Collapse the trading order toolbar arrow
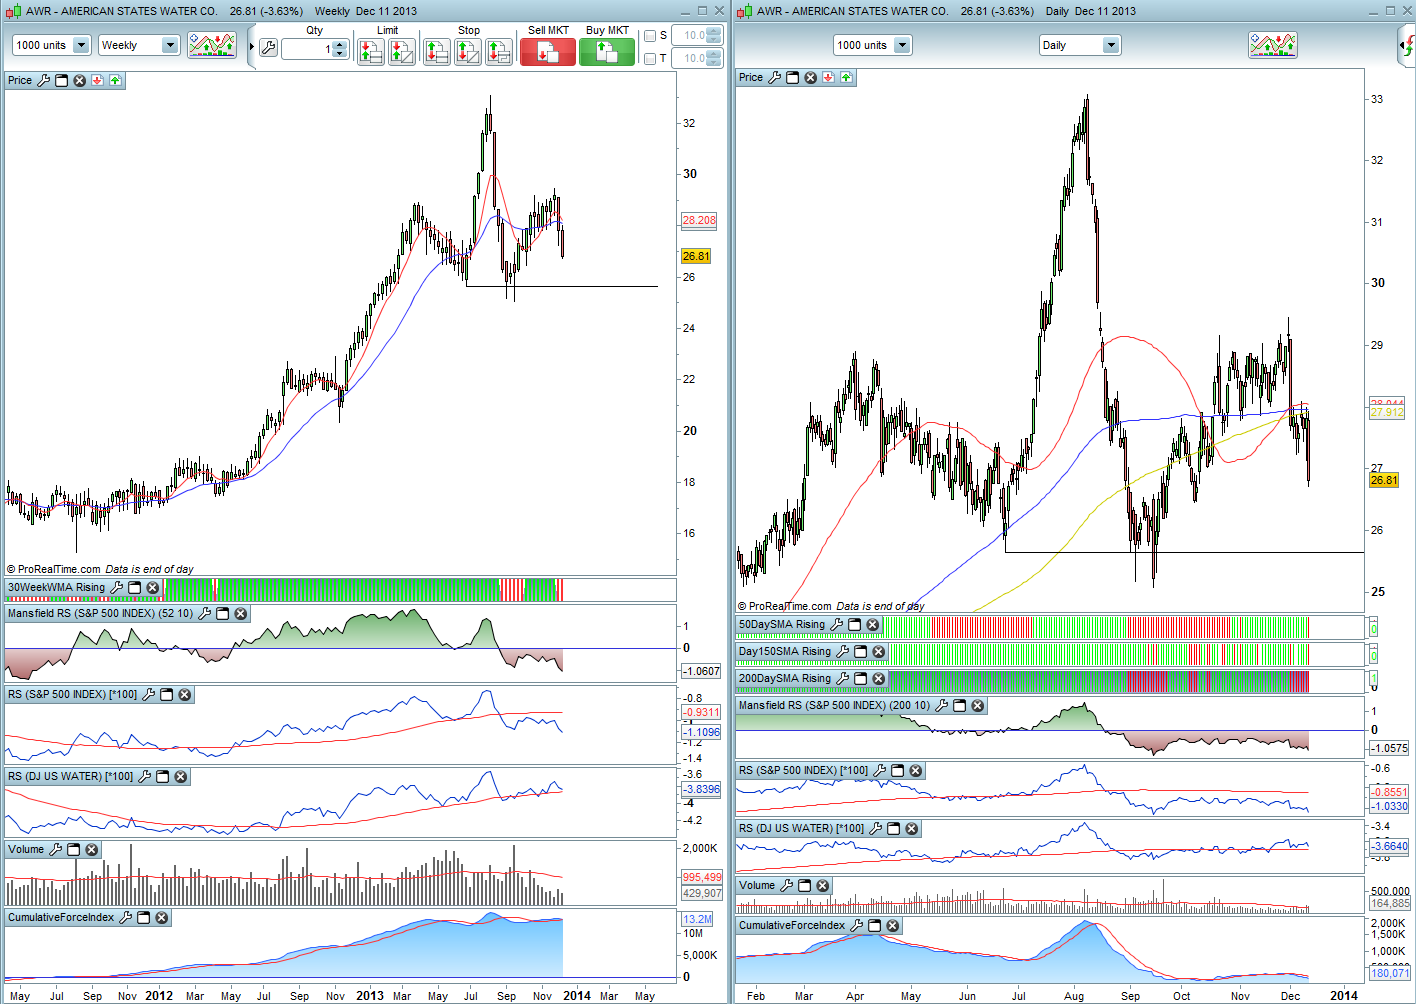 tap(252, 47)
